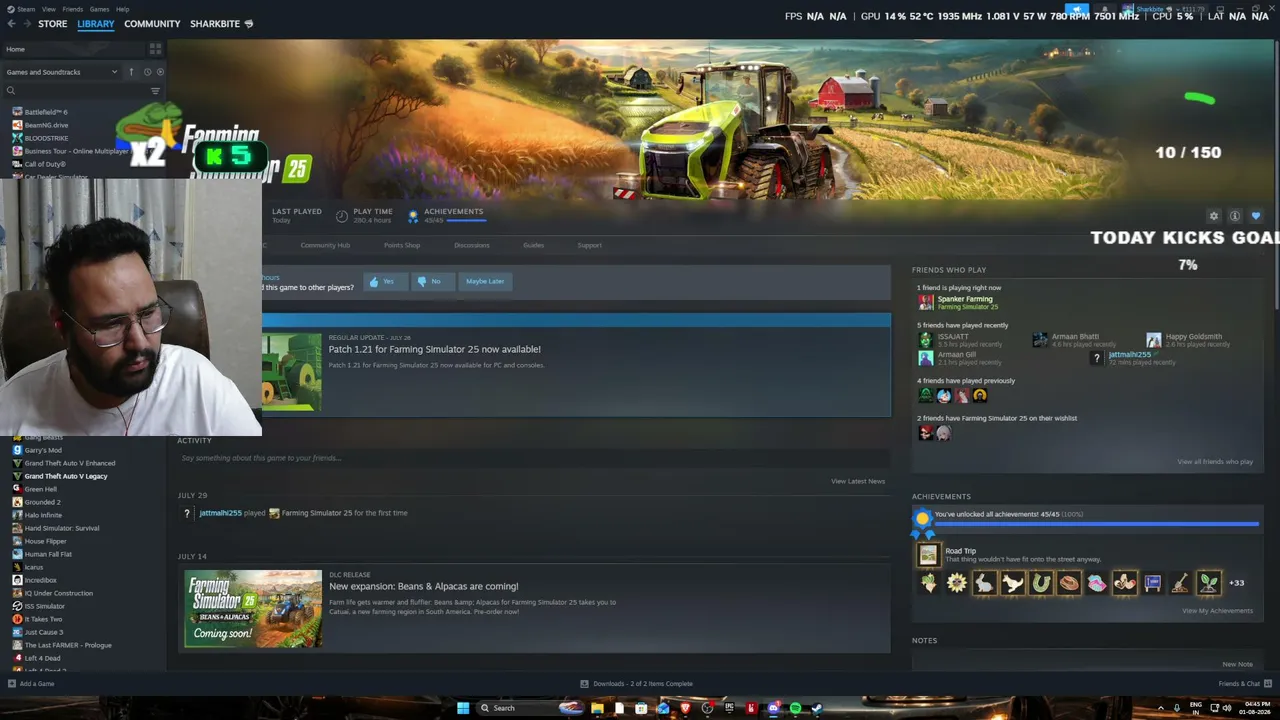
Task: Toggle sort by recent activity clock icon
Action: tap(147, 72)
